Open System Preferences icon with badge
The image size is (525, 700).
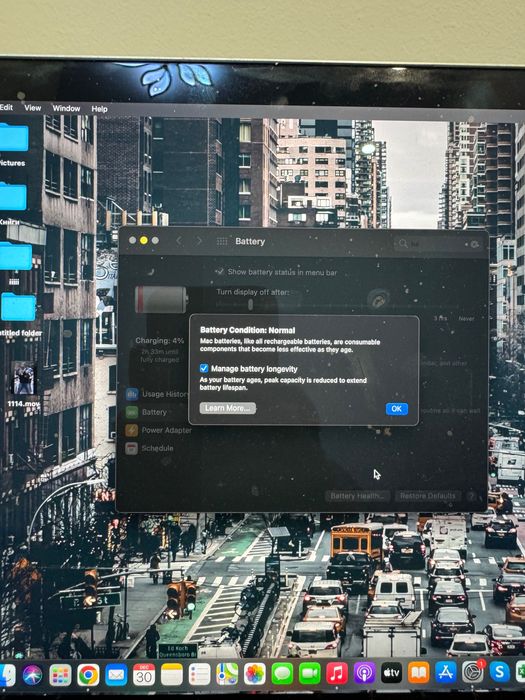pos(473,671)
